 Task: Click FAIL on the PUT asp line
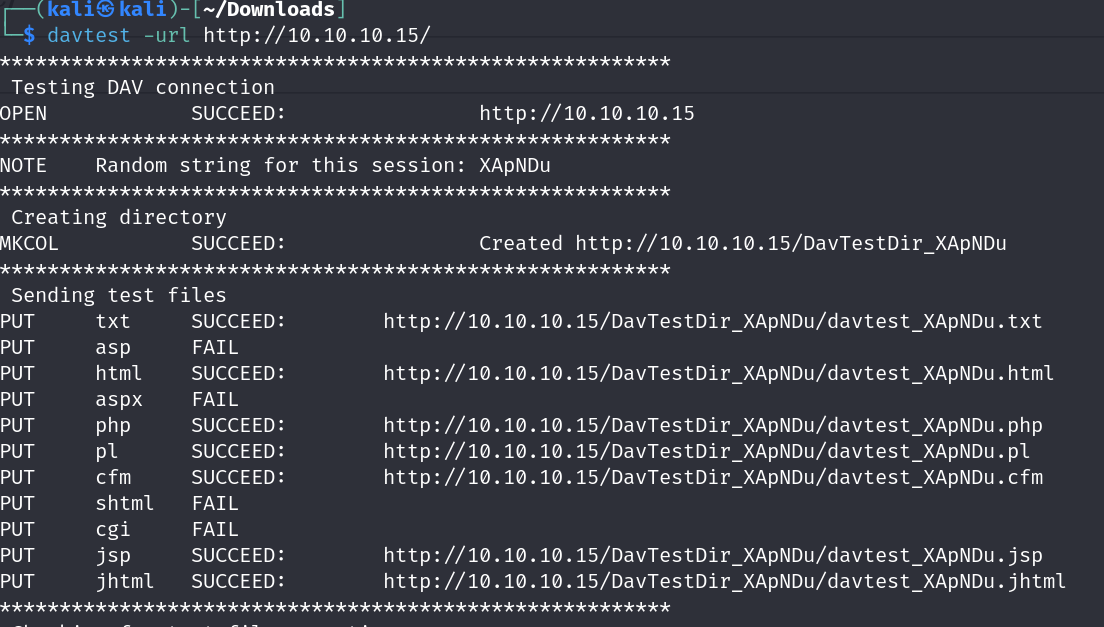click(x=215, y=347)
